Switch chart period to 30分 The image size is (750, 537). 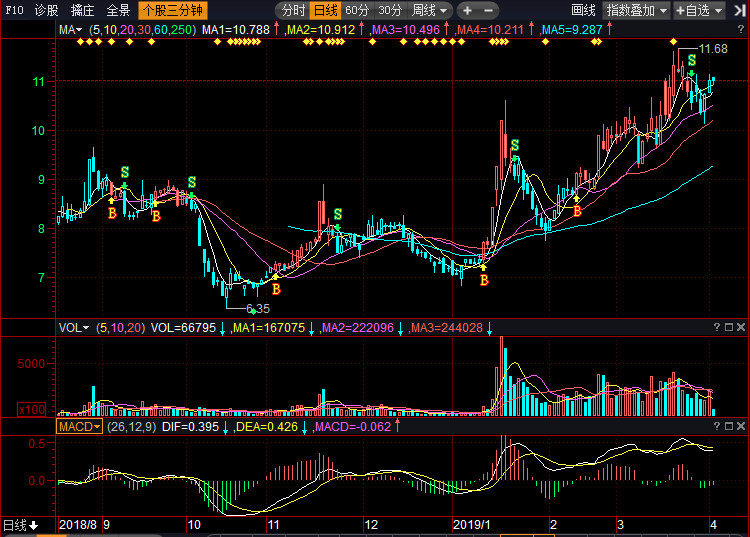coord(389,10)
